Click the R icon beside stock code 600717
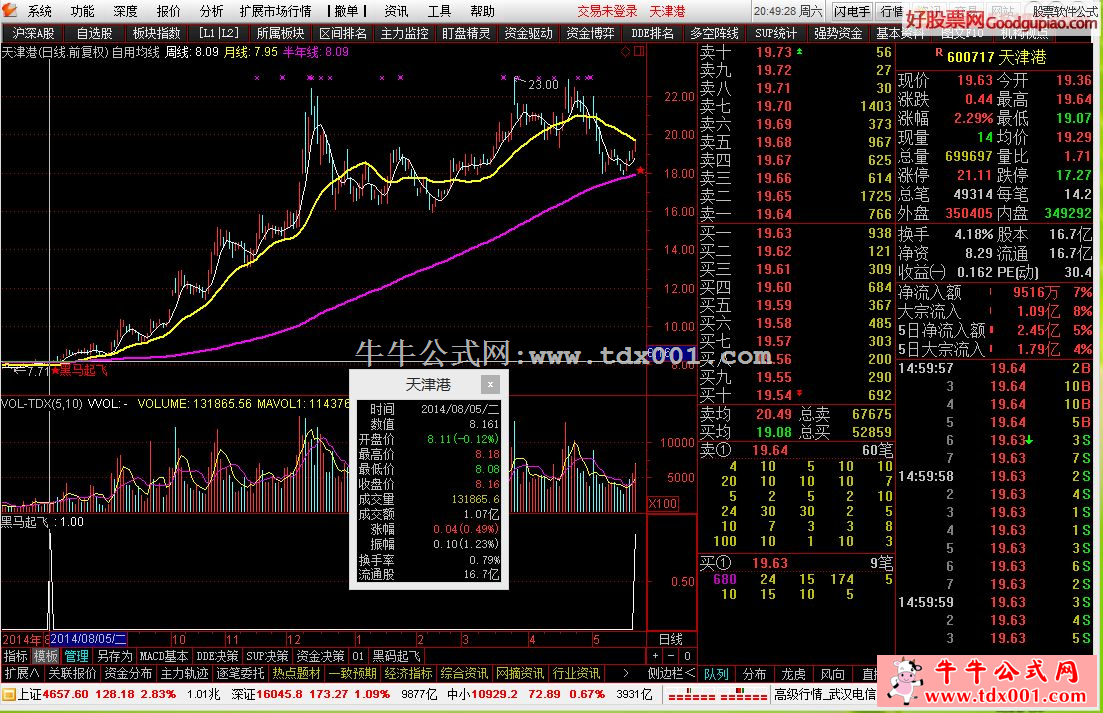Screen dimensions: 1103x713 click(939, 53)
